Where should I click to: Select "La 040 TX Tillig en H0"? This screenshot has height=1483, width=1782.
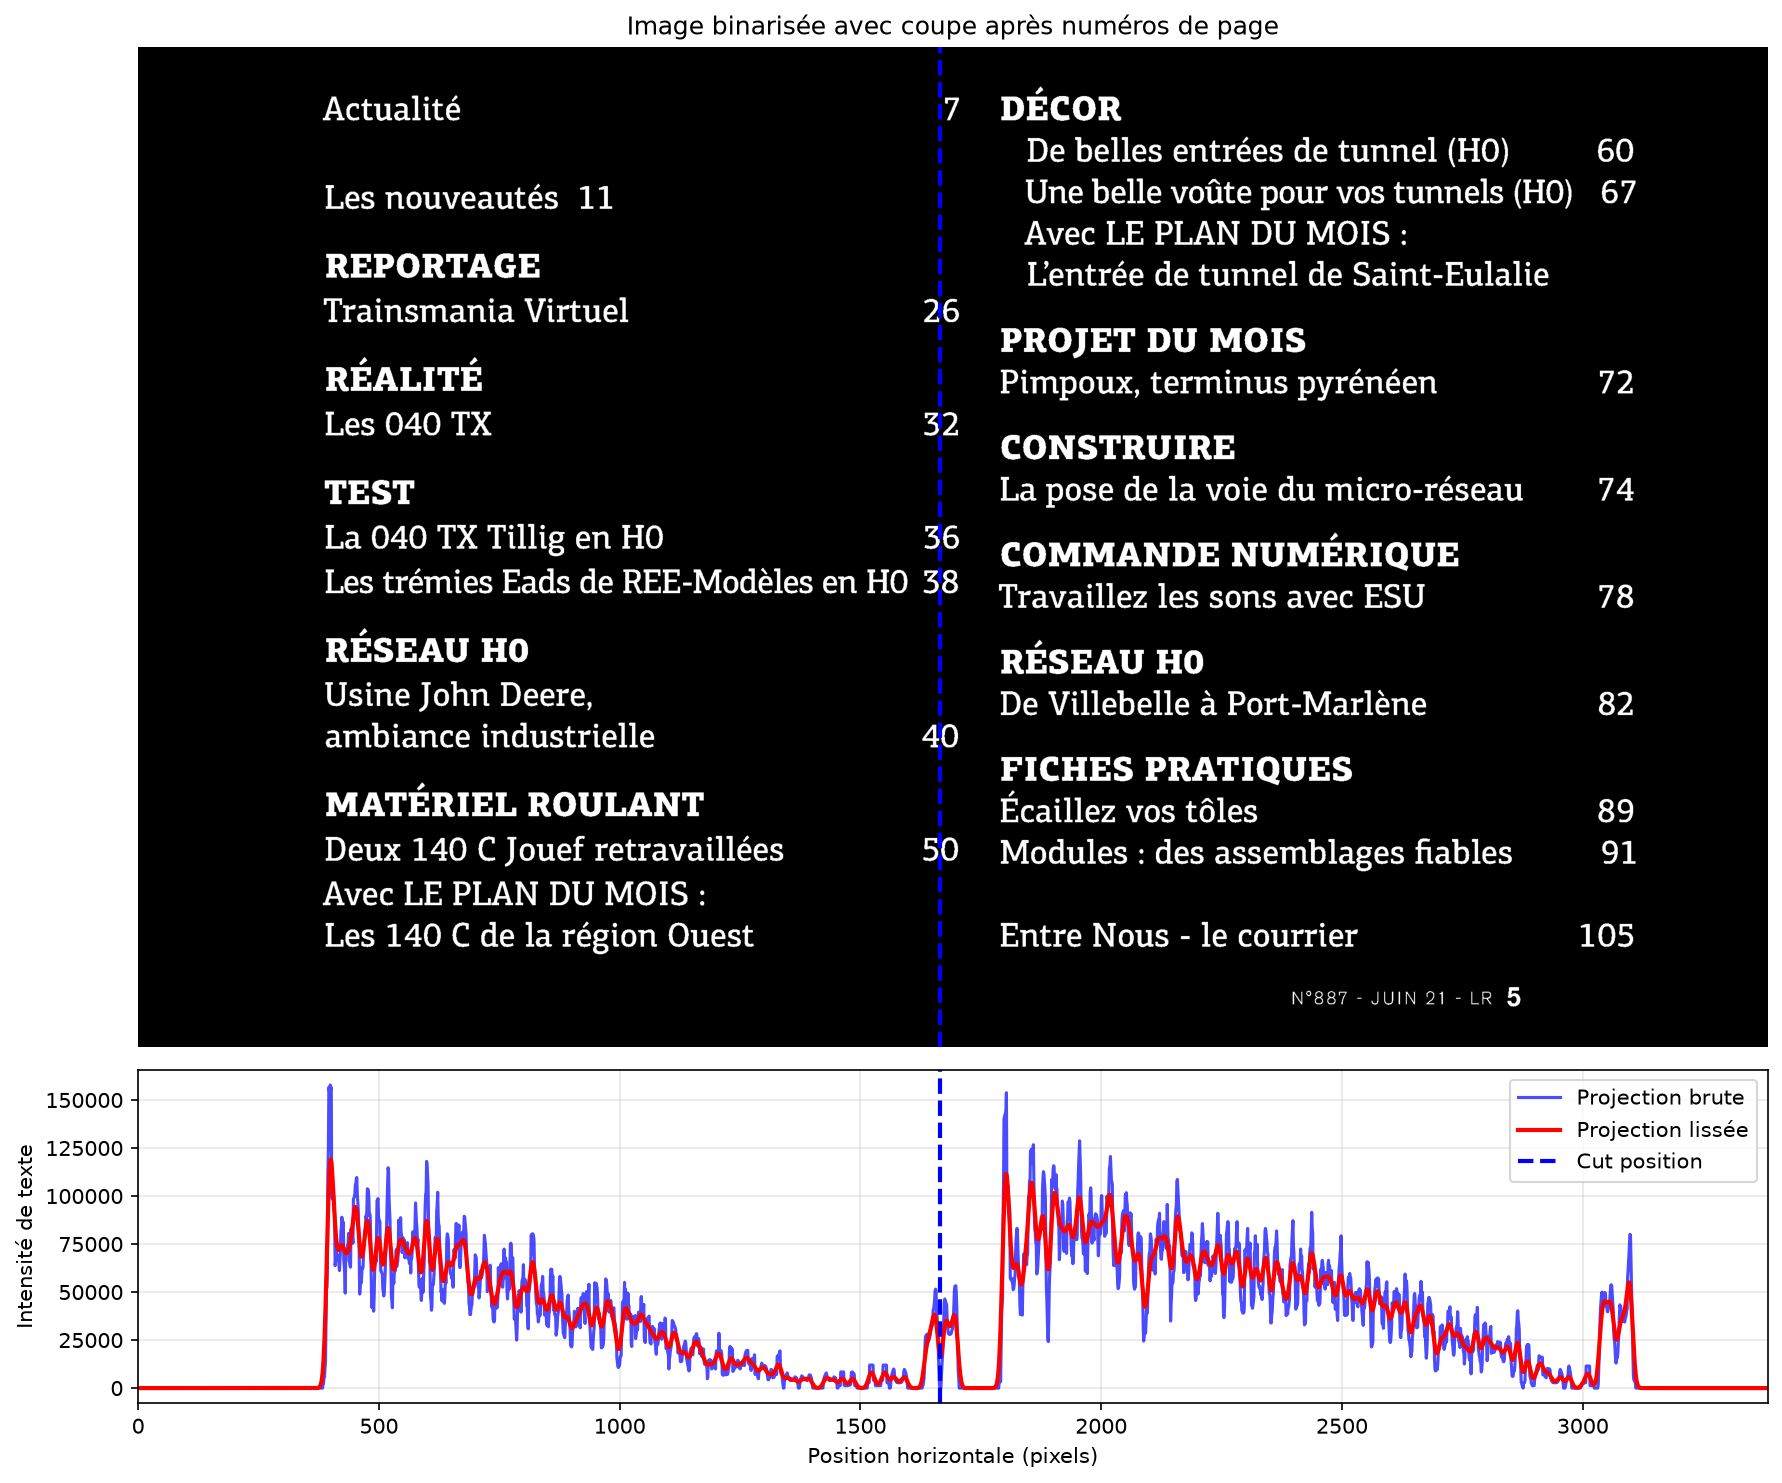click(x=494, y=539)
